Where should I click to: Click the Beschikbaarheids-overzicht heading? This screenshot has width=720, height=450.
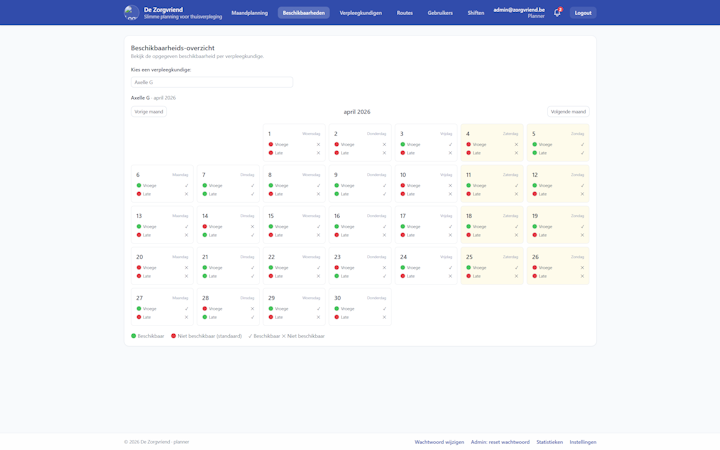tap(173, 48)
